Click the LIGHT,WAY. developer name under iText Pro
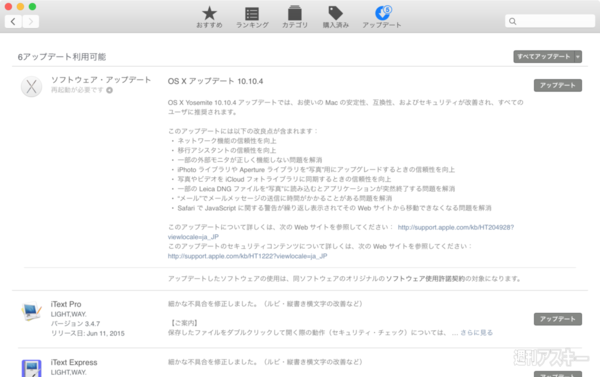The image size is (600, 377). pos(68,314)
